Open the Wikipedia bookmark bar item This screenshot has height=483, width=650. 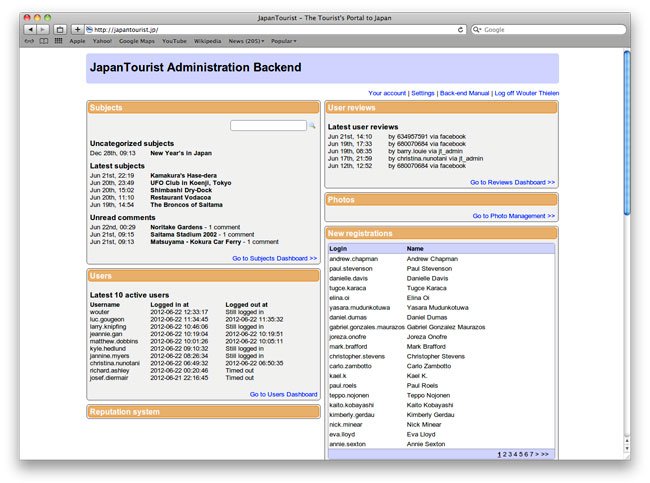click(x=207, y=41)
